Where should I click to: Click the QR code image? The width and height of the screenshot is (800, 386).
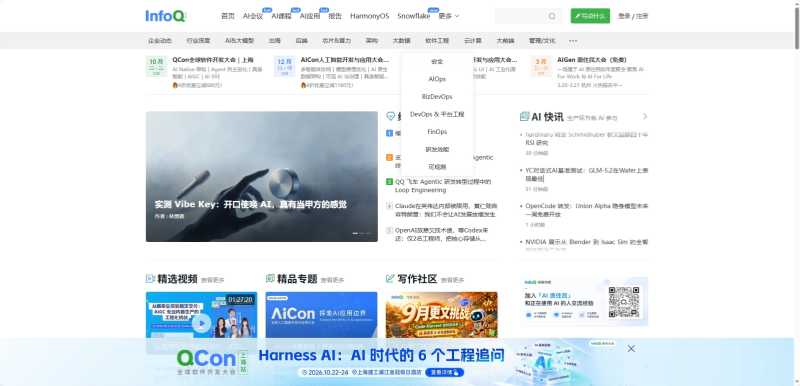point(623,302)
